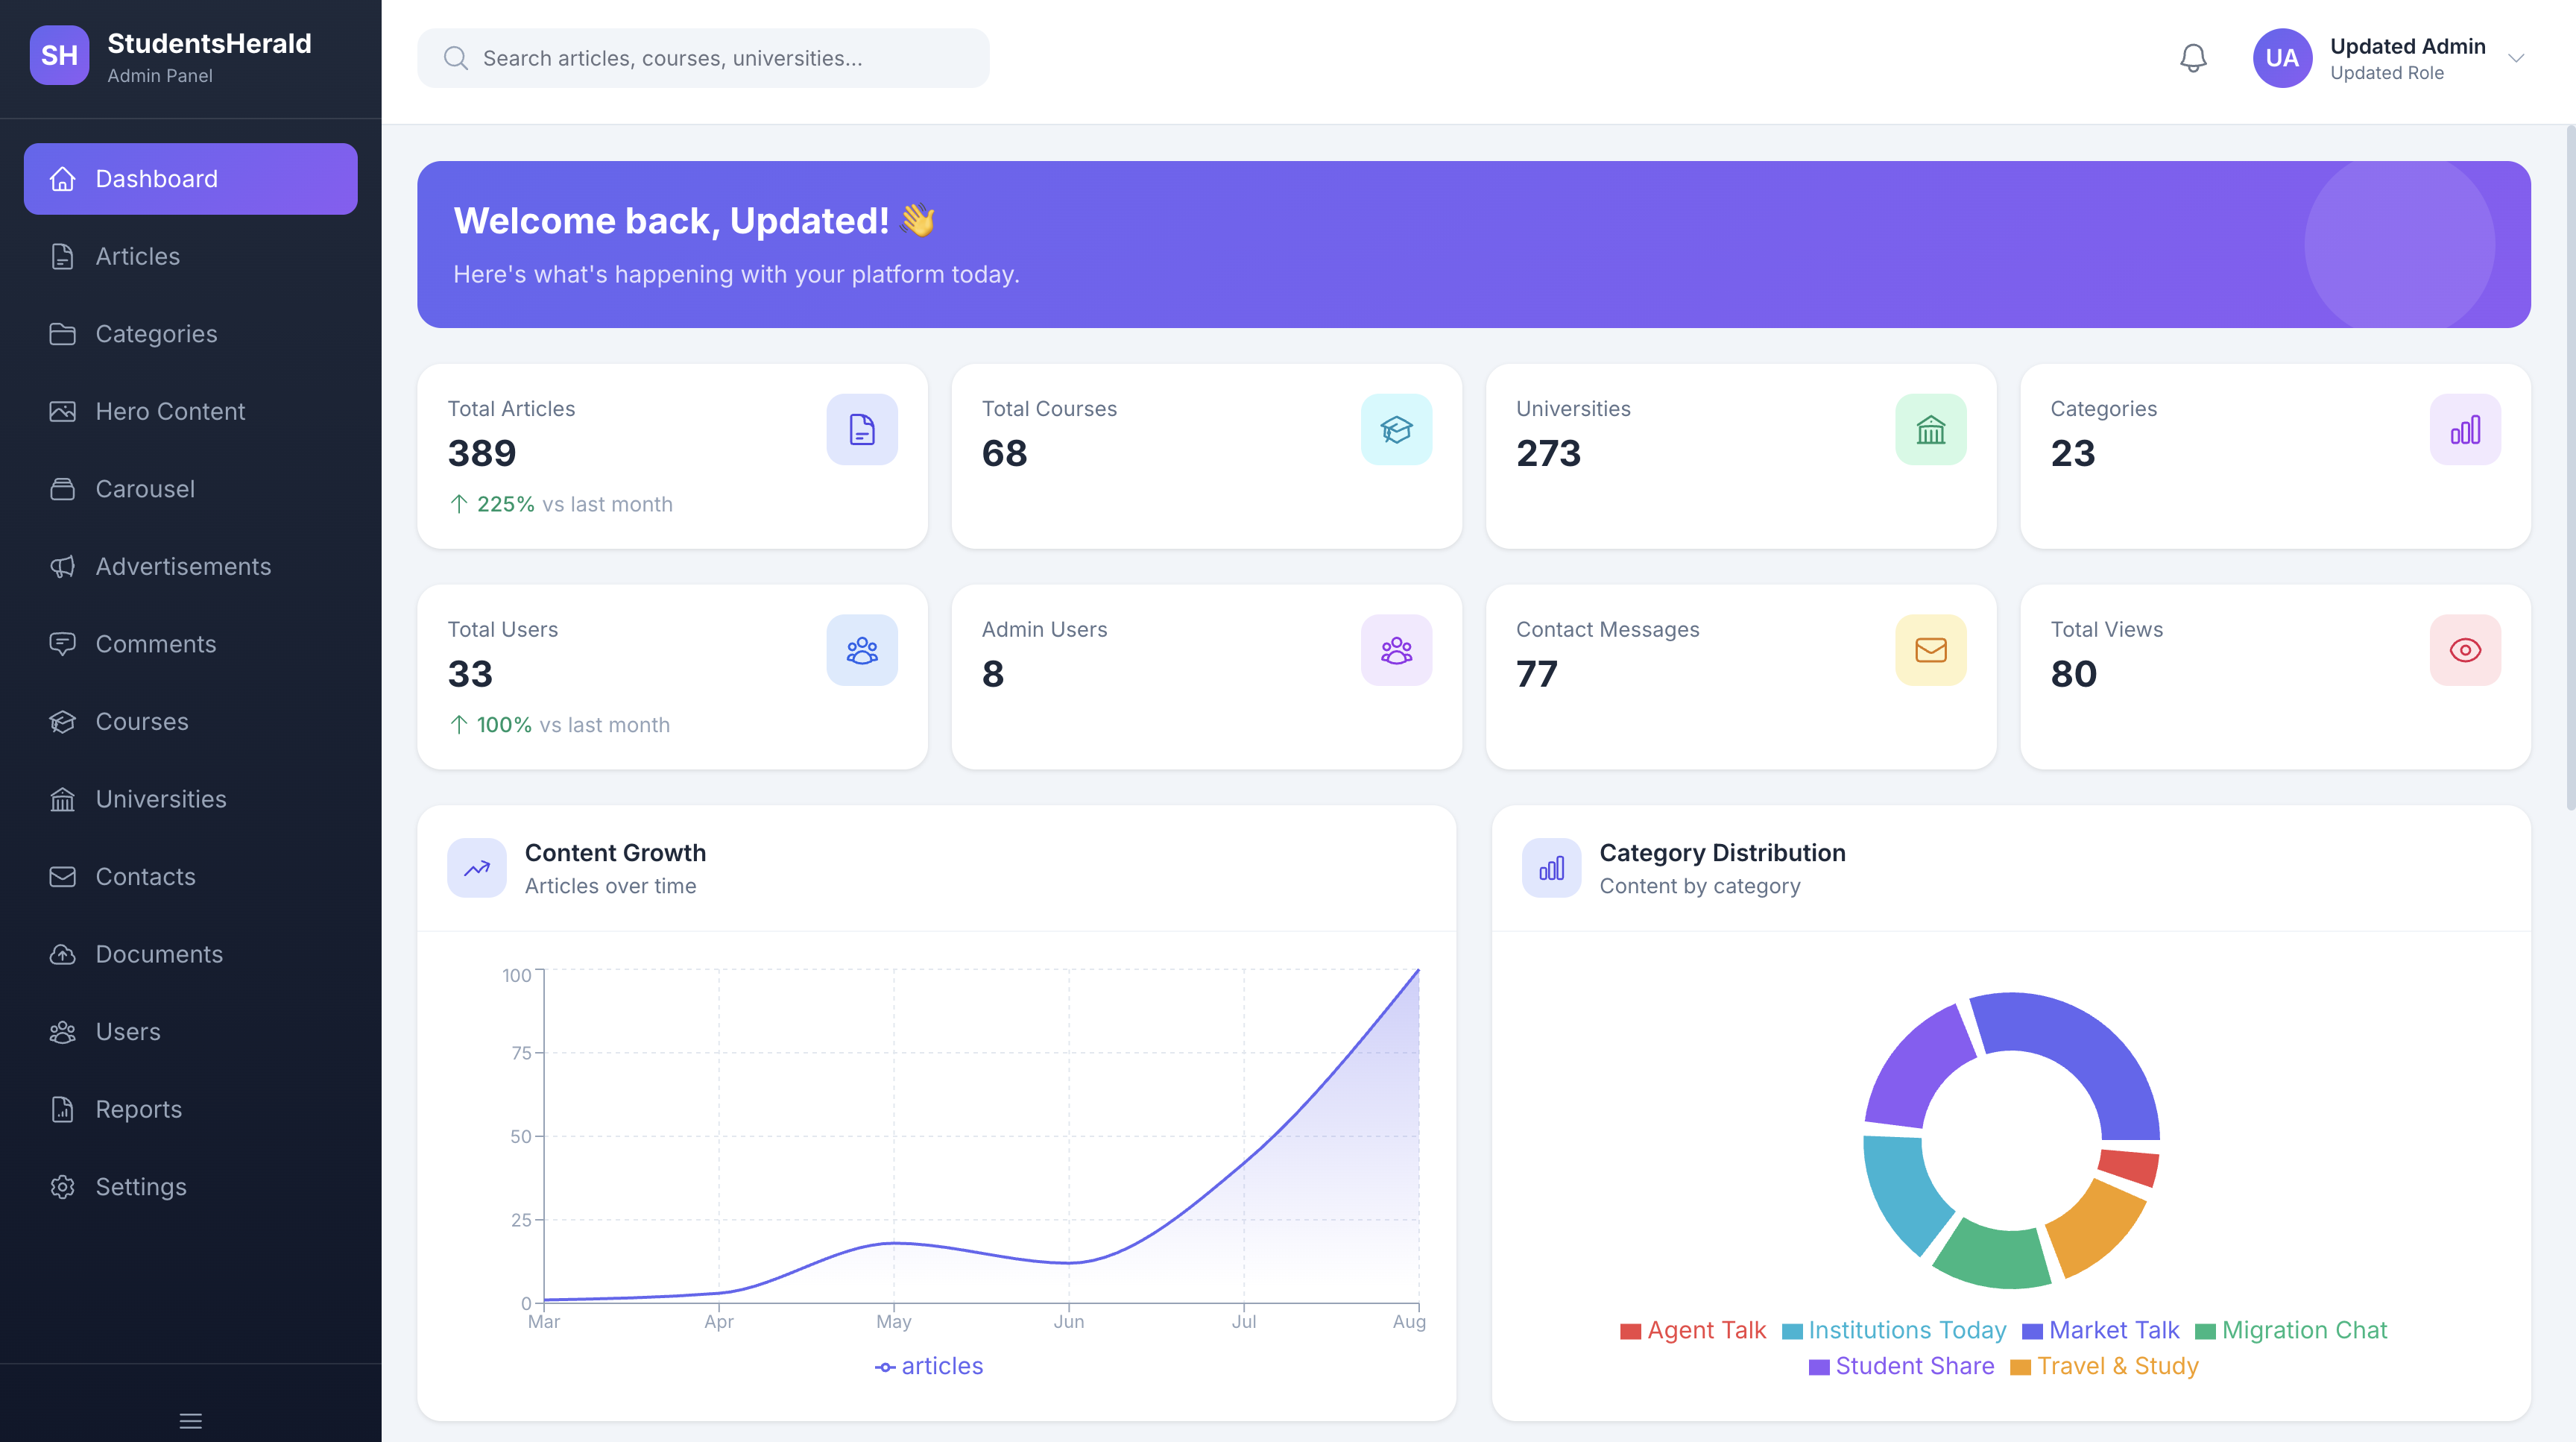Viewport: 2576px width, 1442px height.
Task: Click the UA avatar circle
Action: [x=2282, y=58]
